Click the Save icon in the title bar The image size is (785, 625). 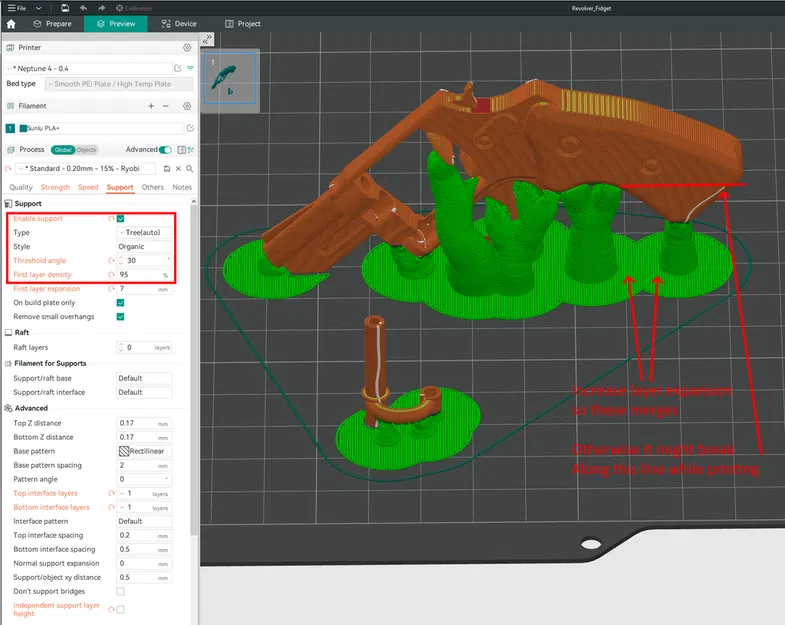65,7
